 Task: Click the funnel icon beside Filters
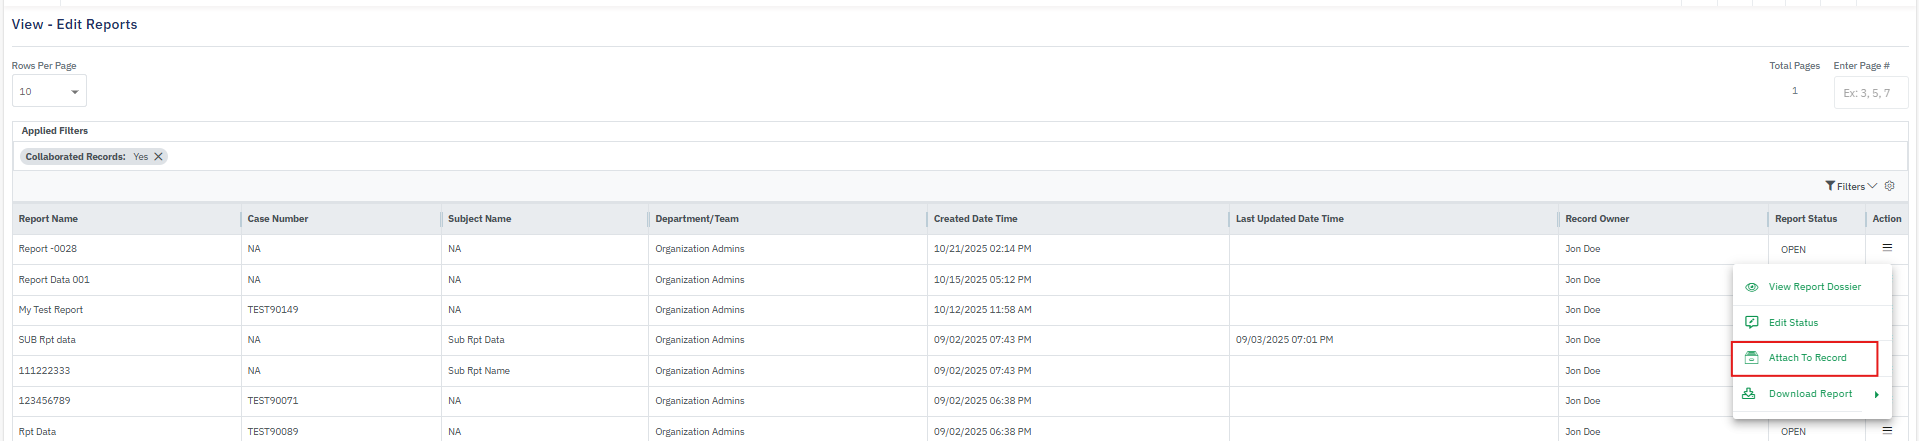click(1830, 186)
